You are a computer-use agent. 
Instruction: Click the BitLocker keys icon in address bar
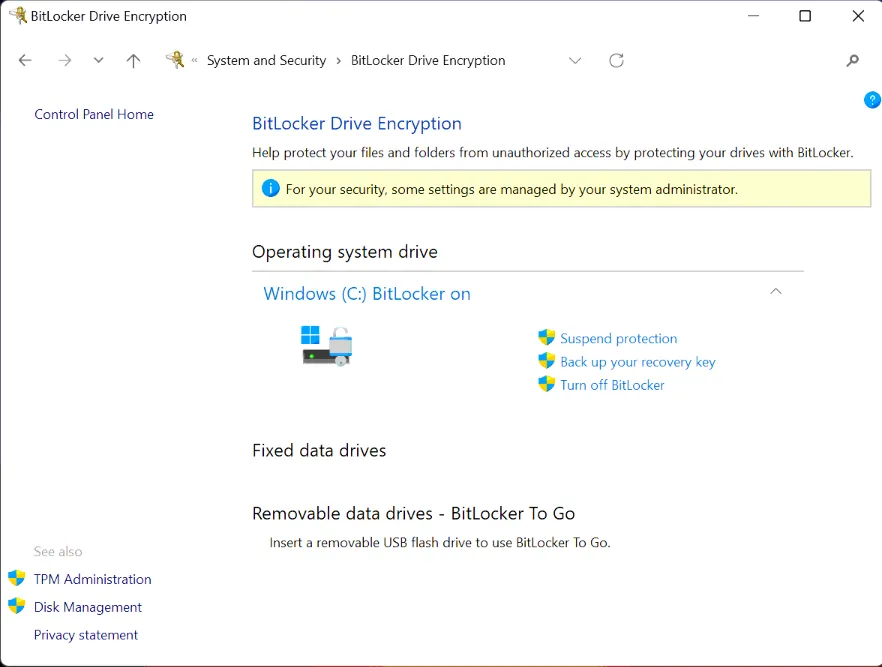[175, 60]
